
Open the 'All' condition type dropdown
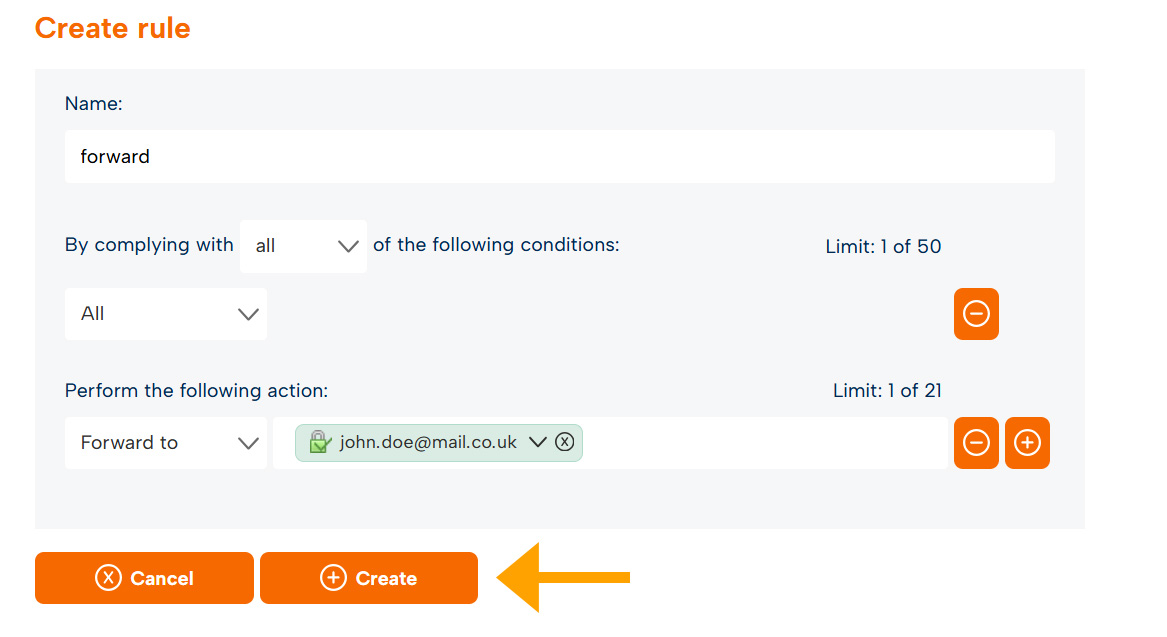pyautogui.click(x=166, y=314)
